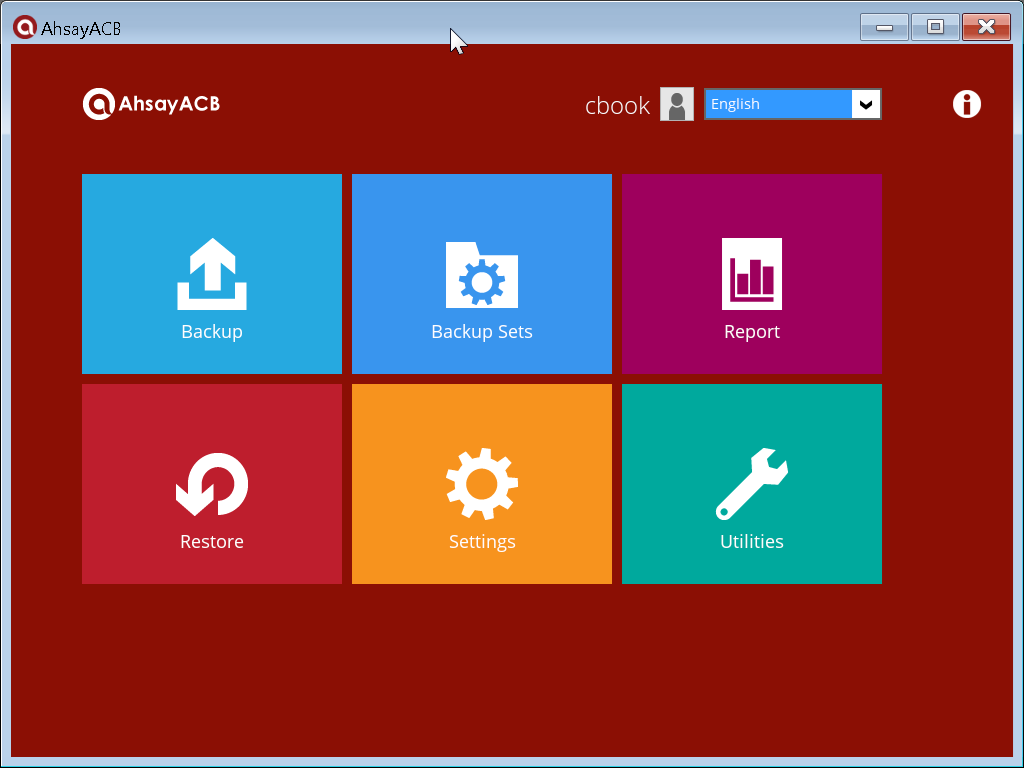Open the Backup Sets tile label
Screen dimensions: 1024x768
tap(481, 332)
